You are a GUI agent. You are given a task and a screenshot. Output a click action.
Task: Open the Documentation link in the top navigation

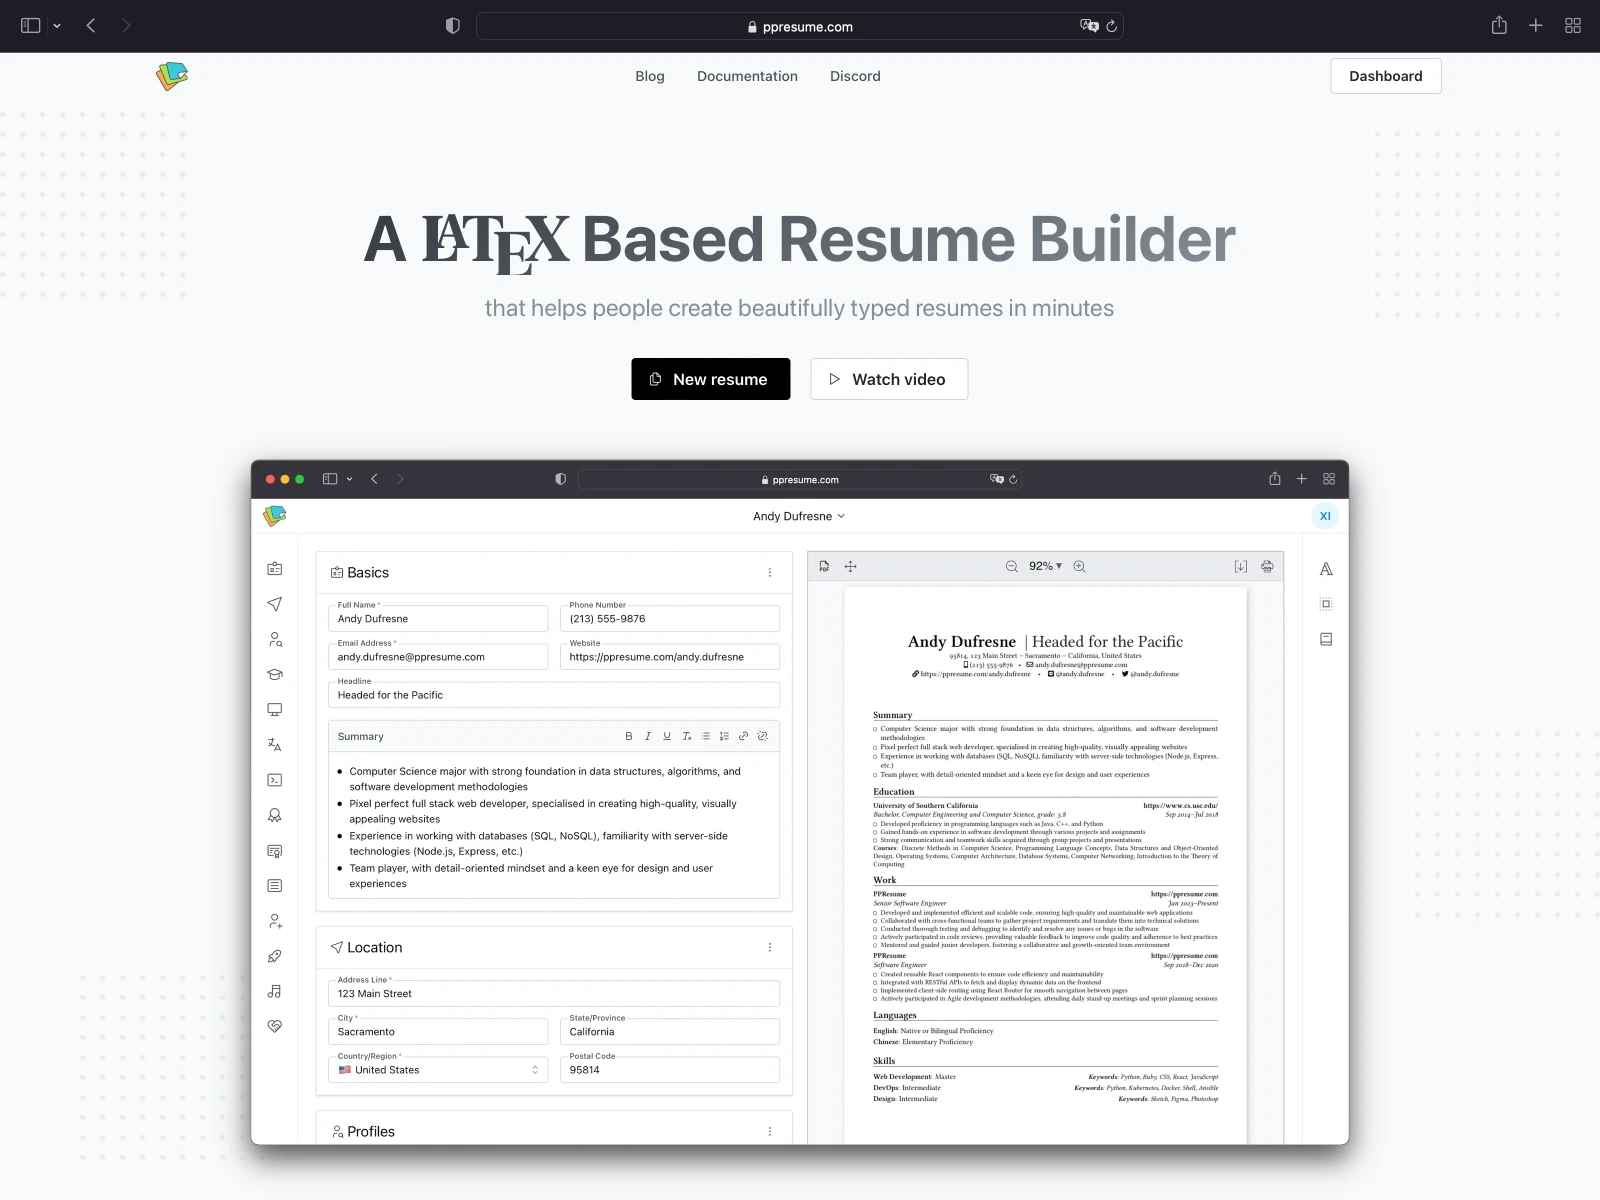click(747, 76)
